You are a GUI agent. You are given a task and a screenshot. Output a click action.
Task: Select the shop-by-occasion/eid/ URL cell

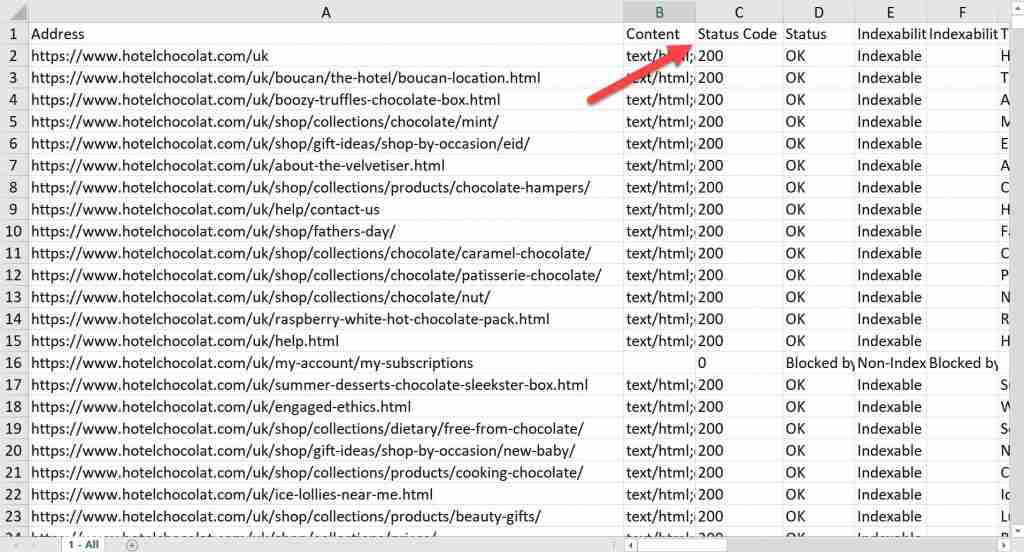[325, 144]
